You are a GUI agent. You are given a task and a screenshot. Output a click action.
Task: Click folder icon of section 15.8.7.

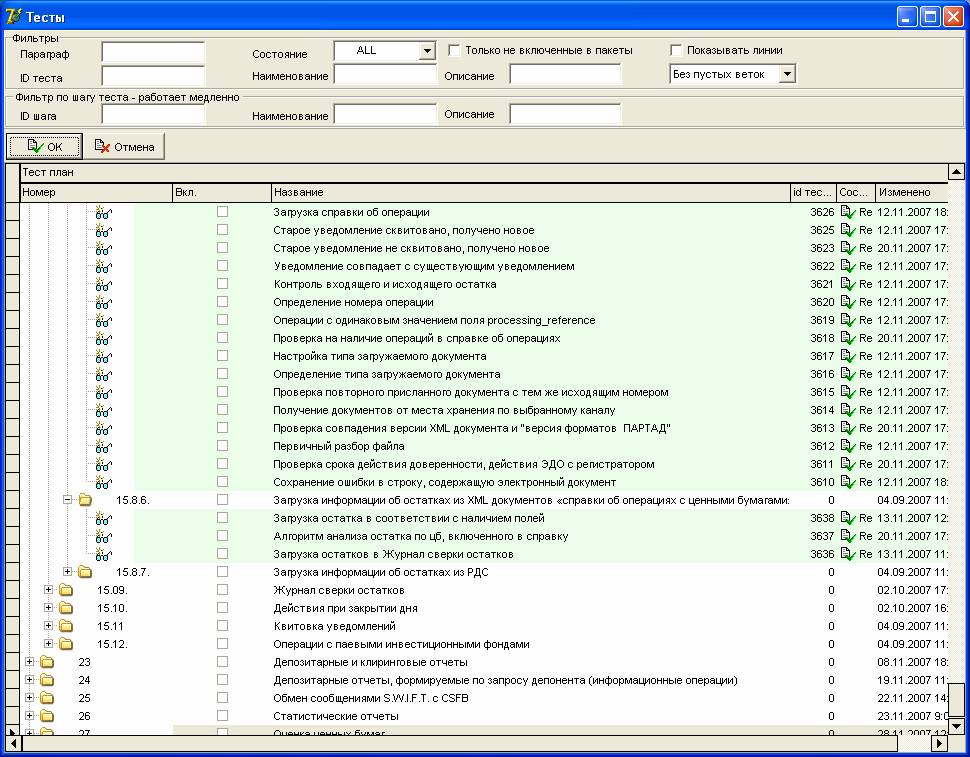click(85, 571)
